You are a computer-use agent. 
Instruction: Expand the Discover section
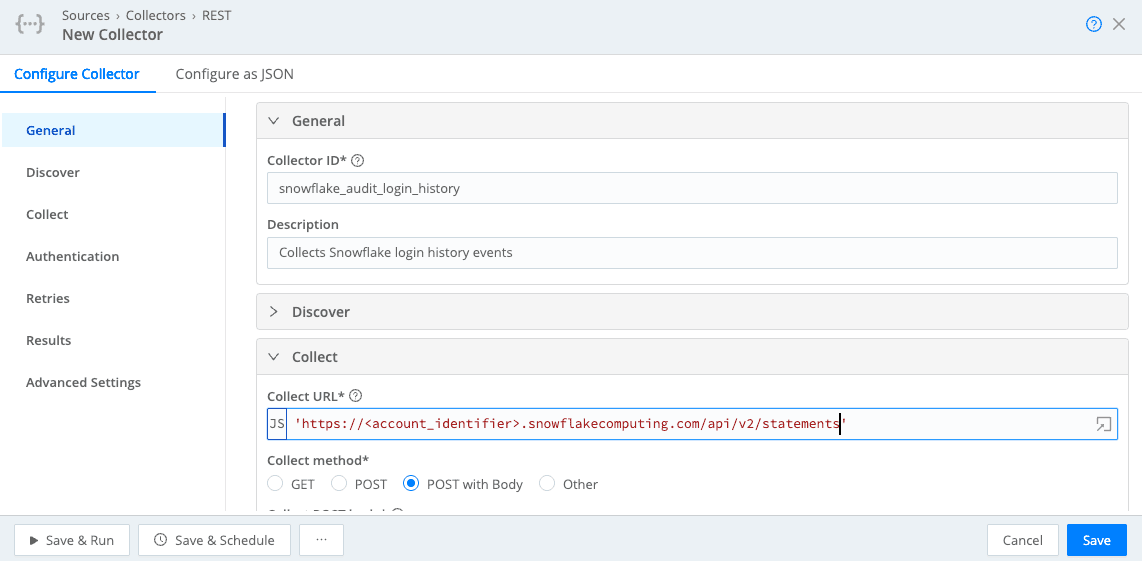click(x=274, y=312)
